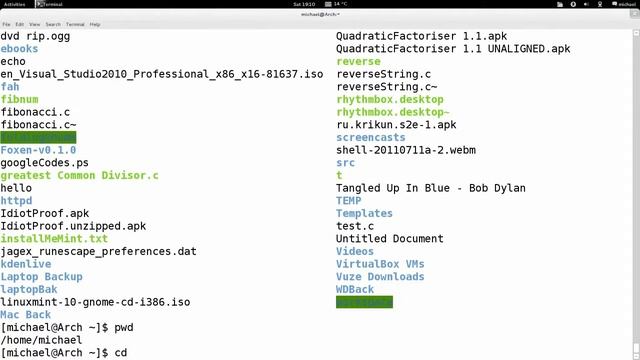The image size is (640, 360).
Task: Click the window button at title bar right
Action: [x=635, y=14]
